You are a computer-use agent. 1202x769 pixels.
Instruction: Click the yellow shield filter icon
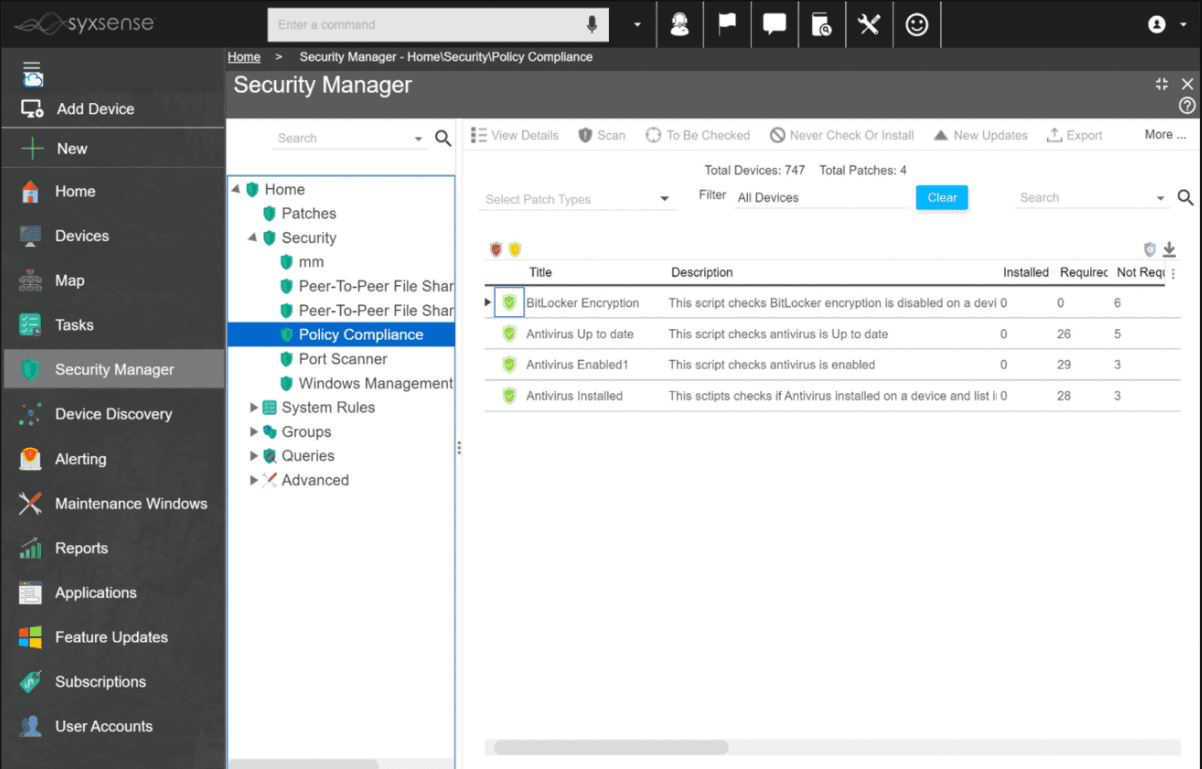tap(514, 249)
